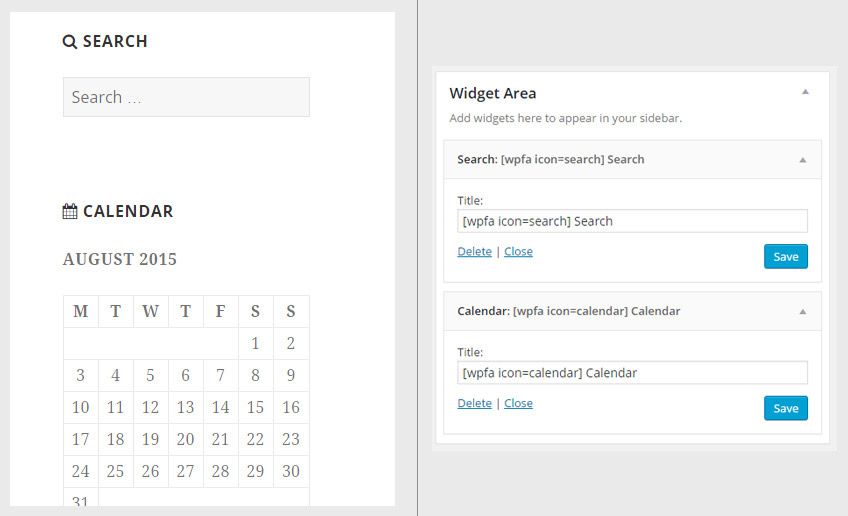Save the Search widget
This screenshot has height=516, width=848.
786,257
